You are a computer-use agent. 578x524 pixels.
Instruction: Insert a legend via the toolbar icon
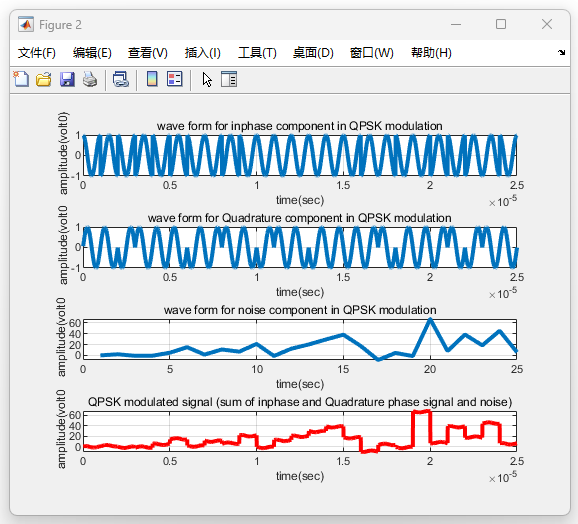(175, 79)
